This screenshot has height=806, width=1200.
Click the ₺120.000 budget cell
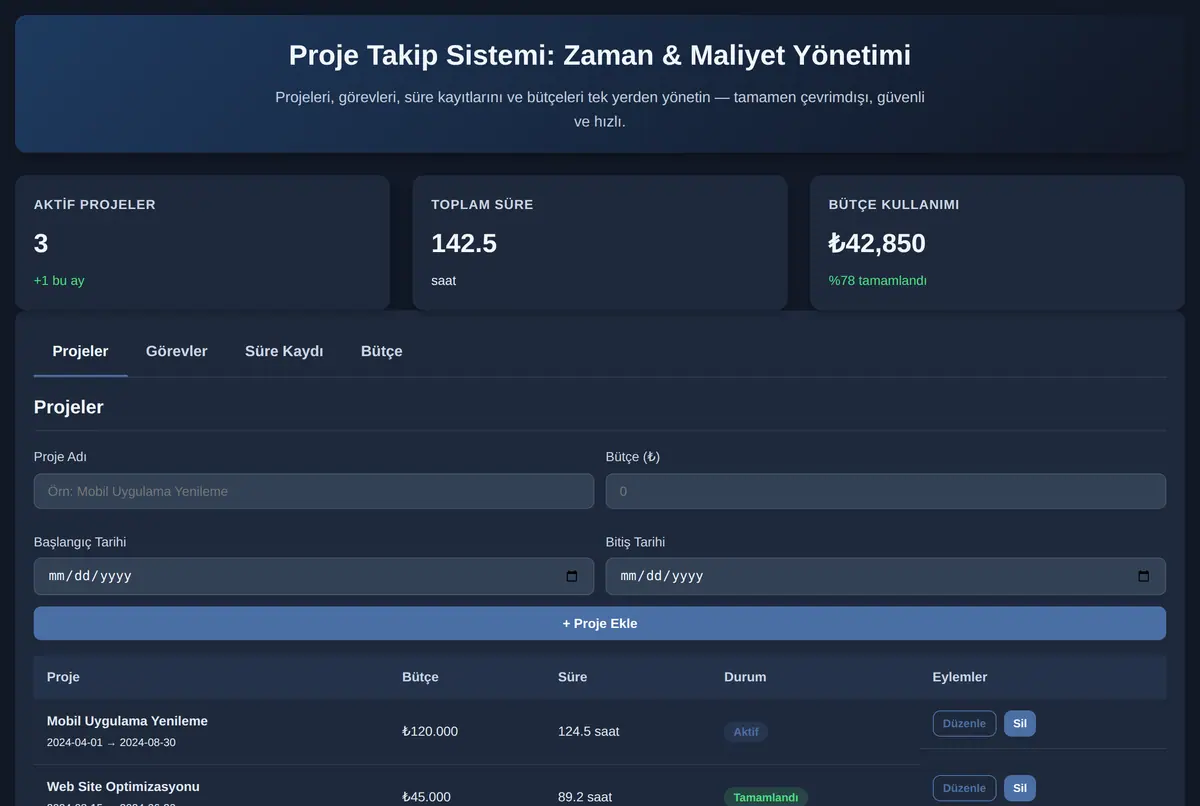(430, 731)
